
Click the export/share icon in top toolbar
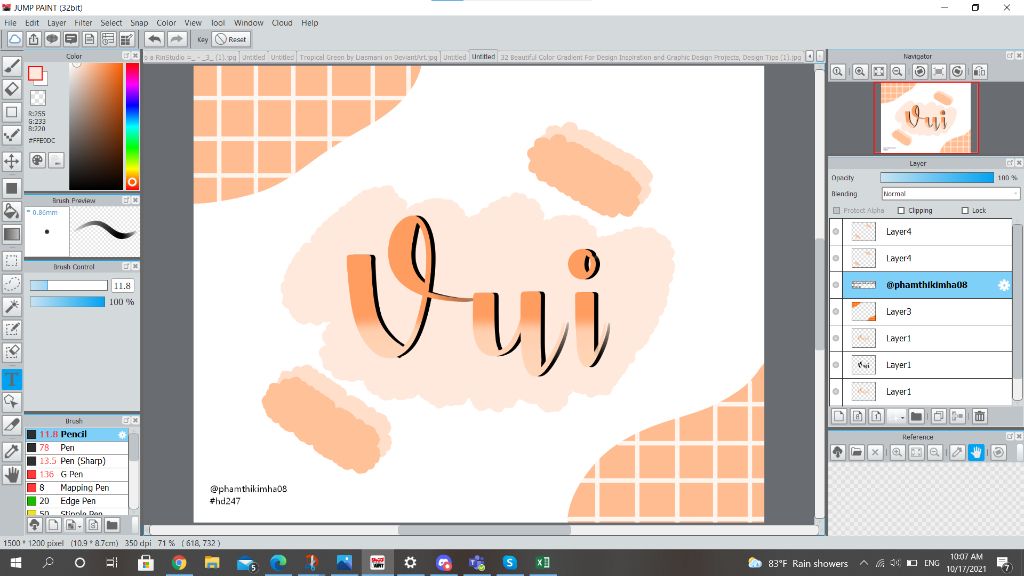(33, 39)
